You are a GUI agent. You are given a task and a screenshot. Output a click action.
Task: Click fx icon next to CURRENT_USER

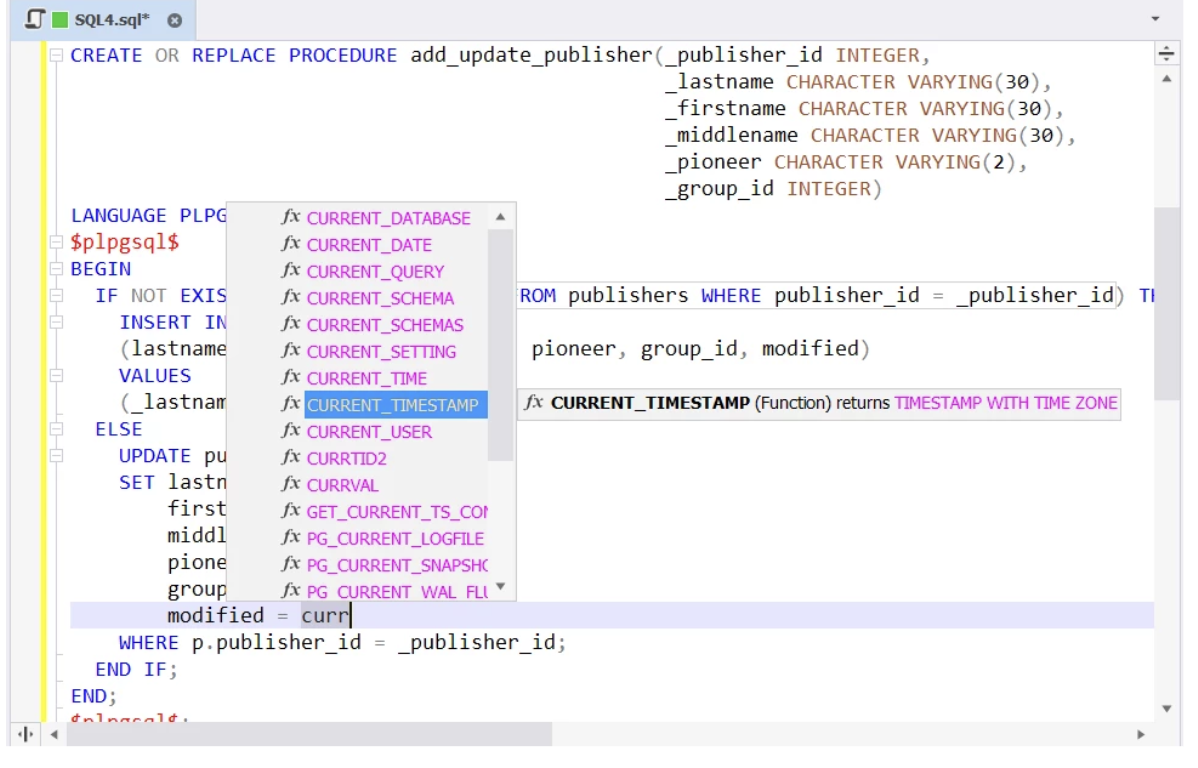290,431
